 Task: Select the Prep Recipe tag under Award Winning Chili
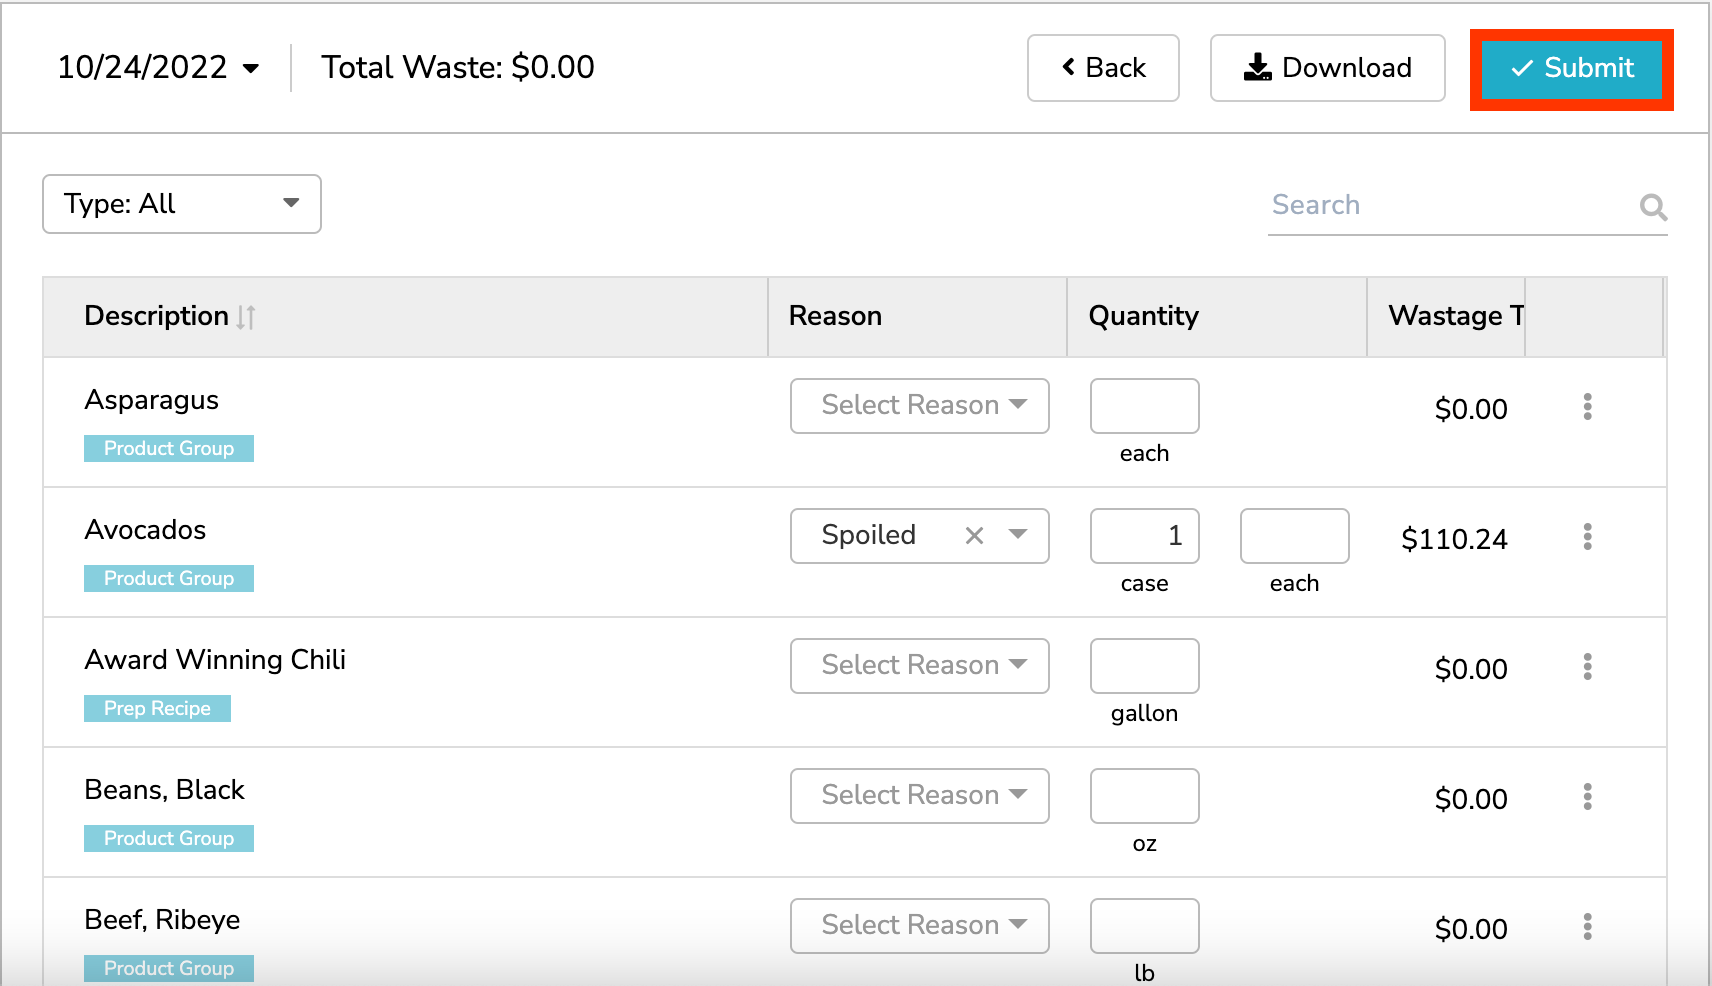[x=157, y=708]
